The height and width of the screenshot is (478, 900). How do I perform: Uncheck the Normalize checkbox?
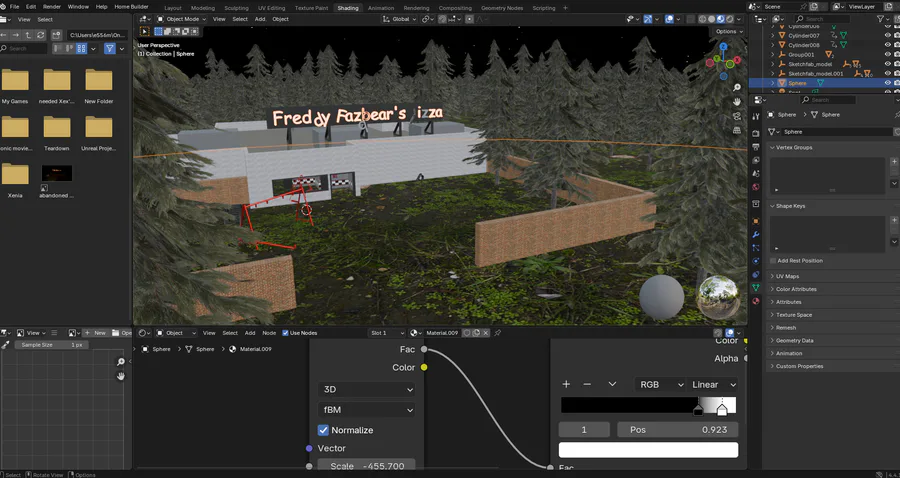pos(323,430)
